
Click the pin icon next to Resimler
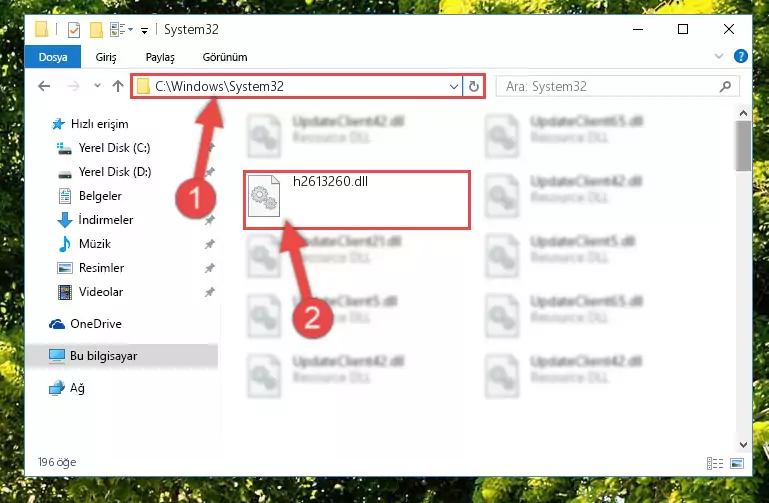tap(209, 268)
